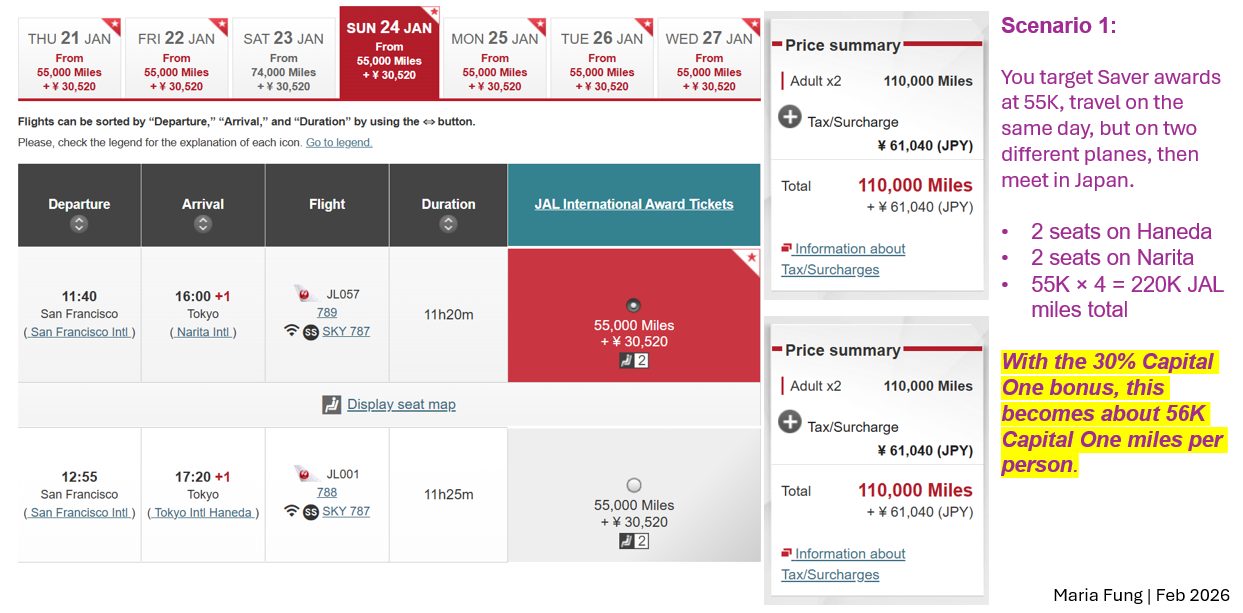The height and width of the screenshot is (613, 1243).
Task: Expand Tax/Surcharge in the upper price summary
Action: pyautogui.click(x=790, y=117)
